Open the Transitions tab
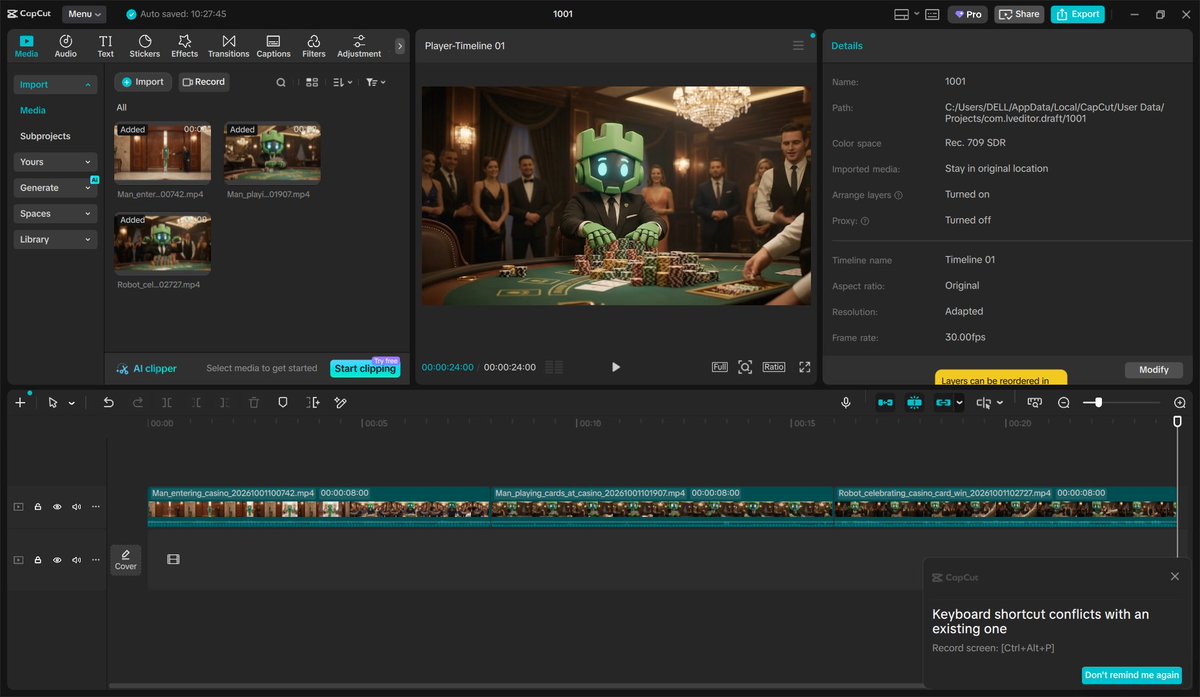This screenshot has height=697, width=1200. [229, 46]
